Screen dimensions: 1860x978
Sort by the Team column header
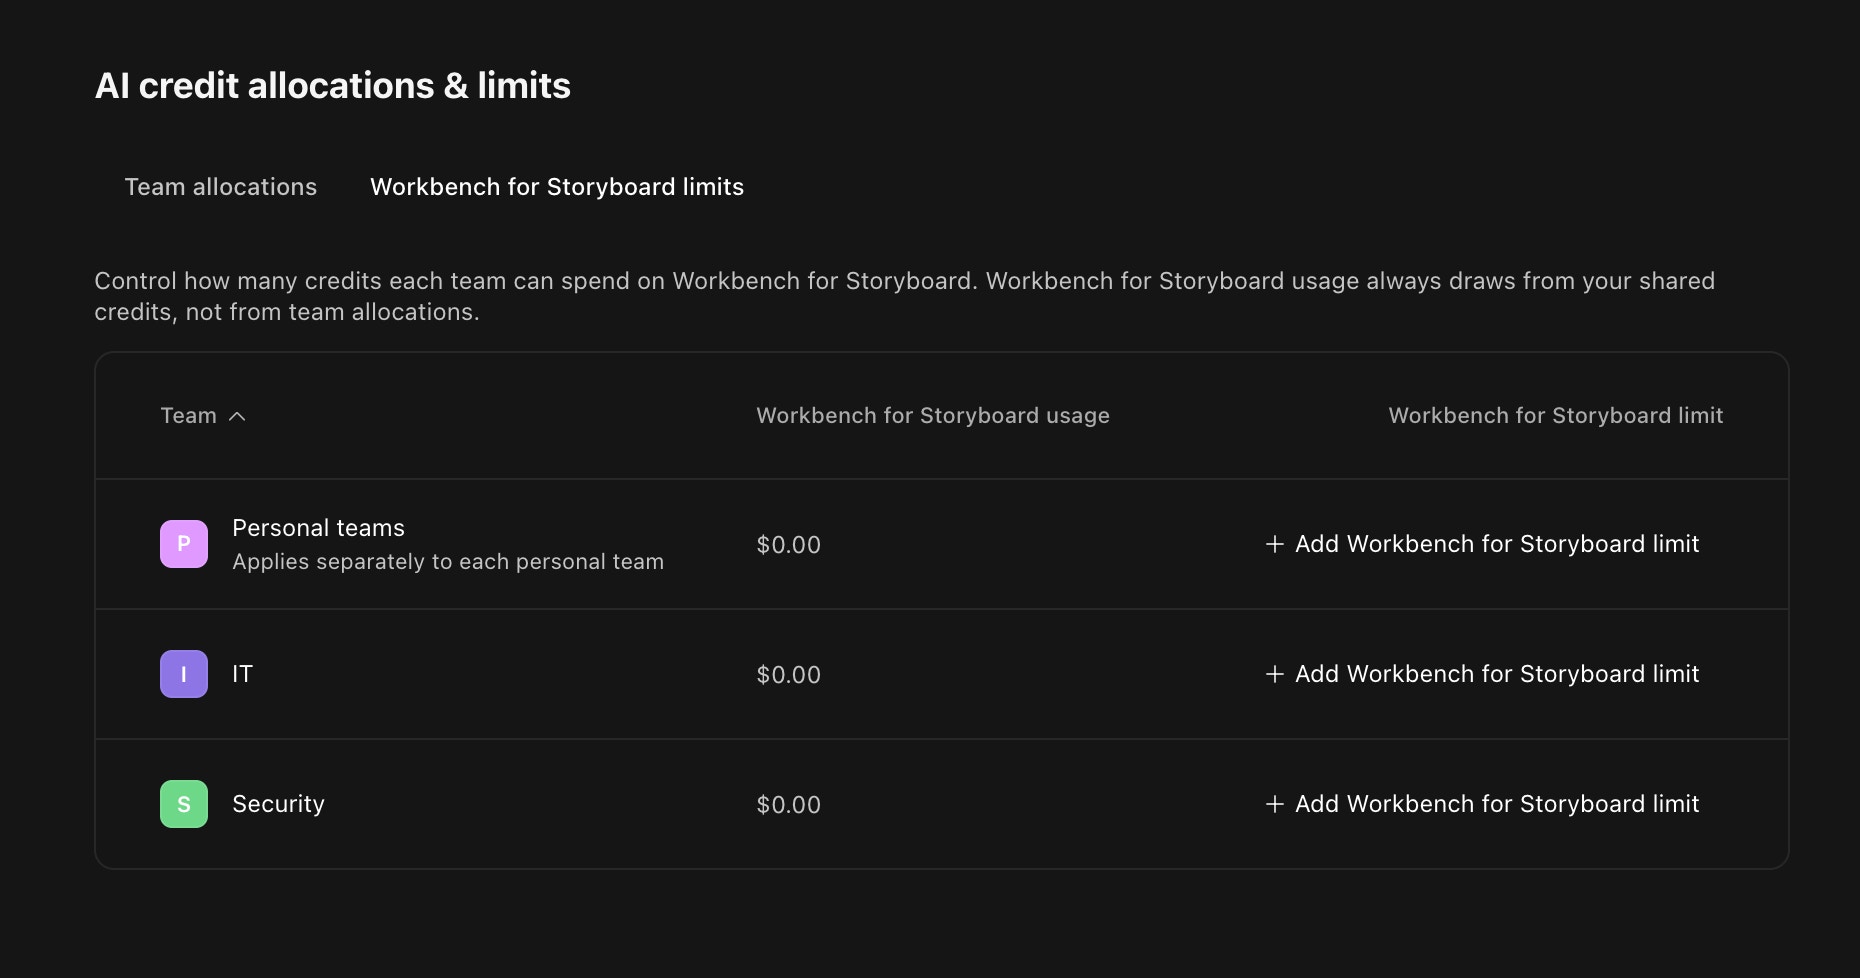(189, 415)
